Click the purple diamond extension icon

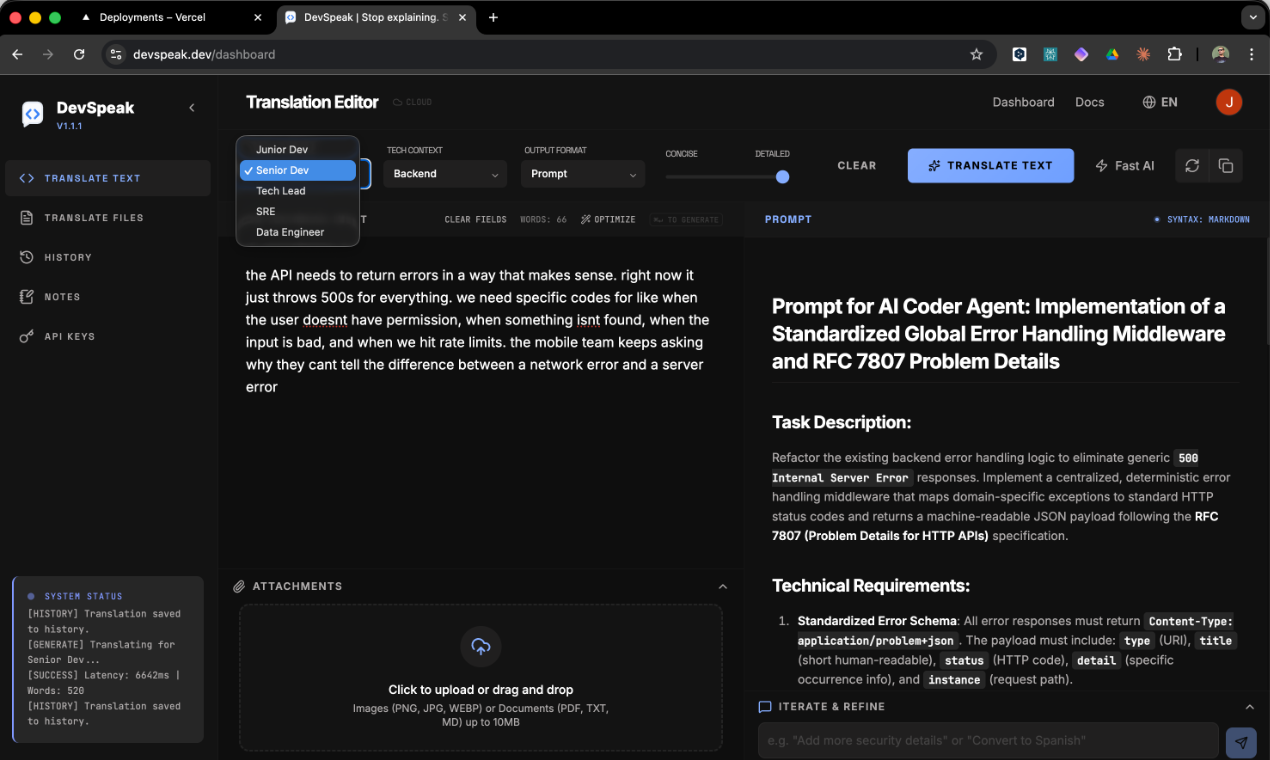click(1081, 54)
